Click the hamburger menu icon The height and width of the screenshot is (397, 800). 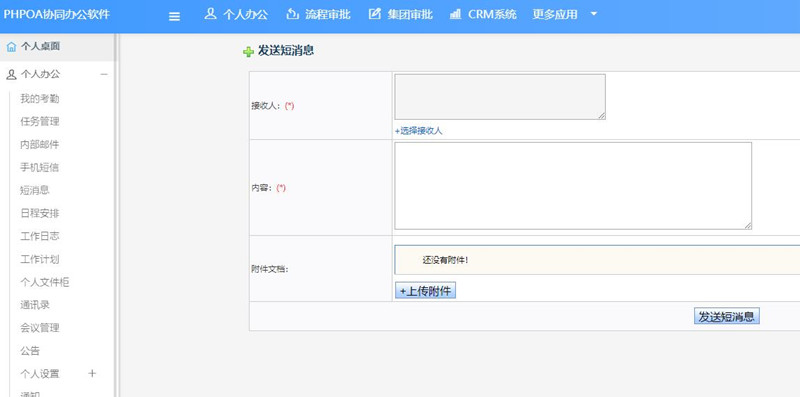tap(174, 16)
